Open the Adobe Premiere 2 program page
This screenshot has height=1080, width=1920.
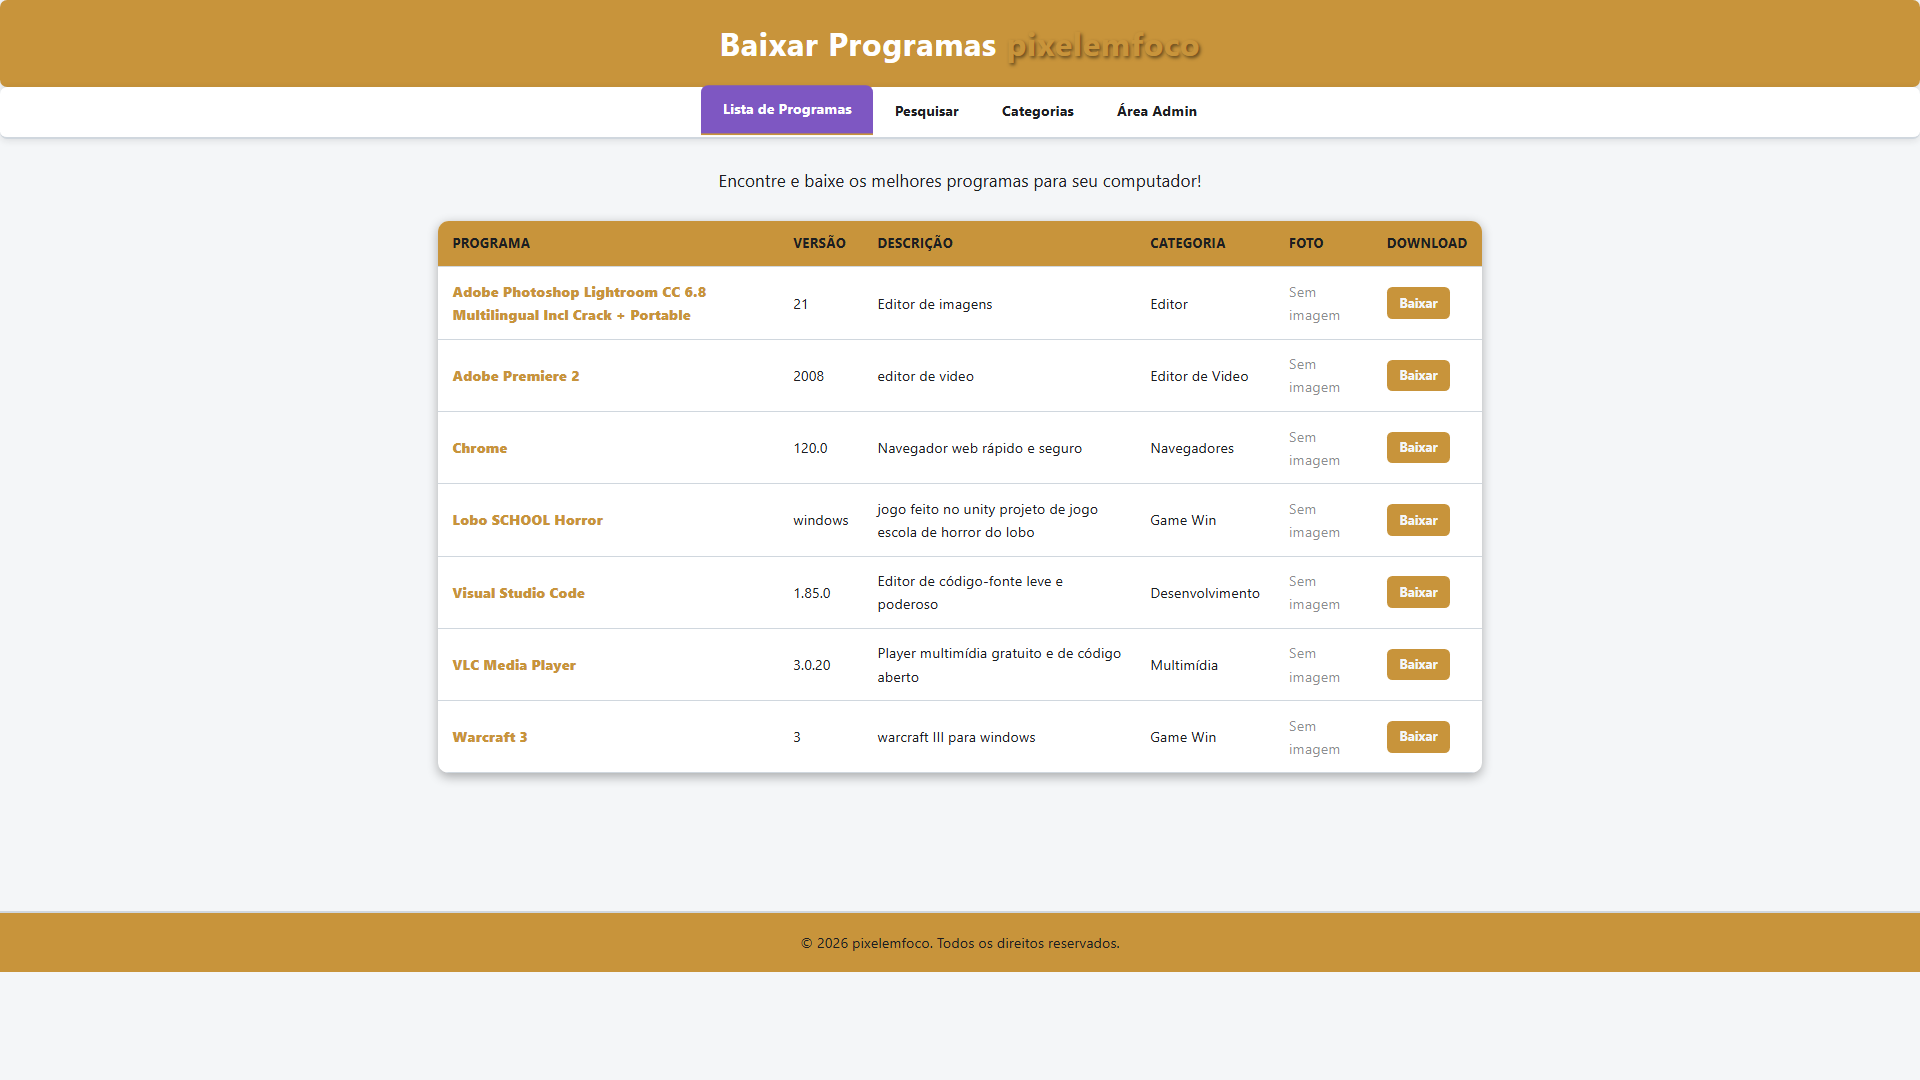point(515,376)
